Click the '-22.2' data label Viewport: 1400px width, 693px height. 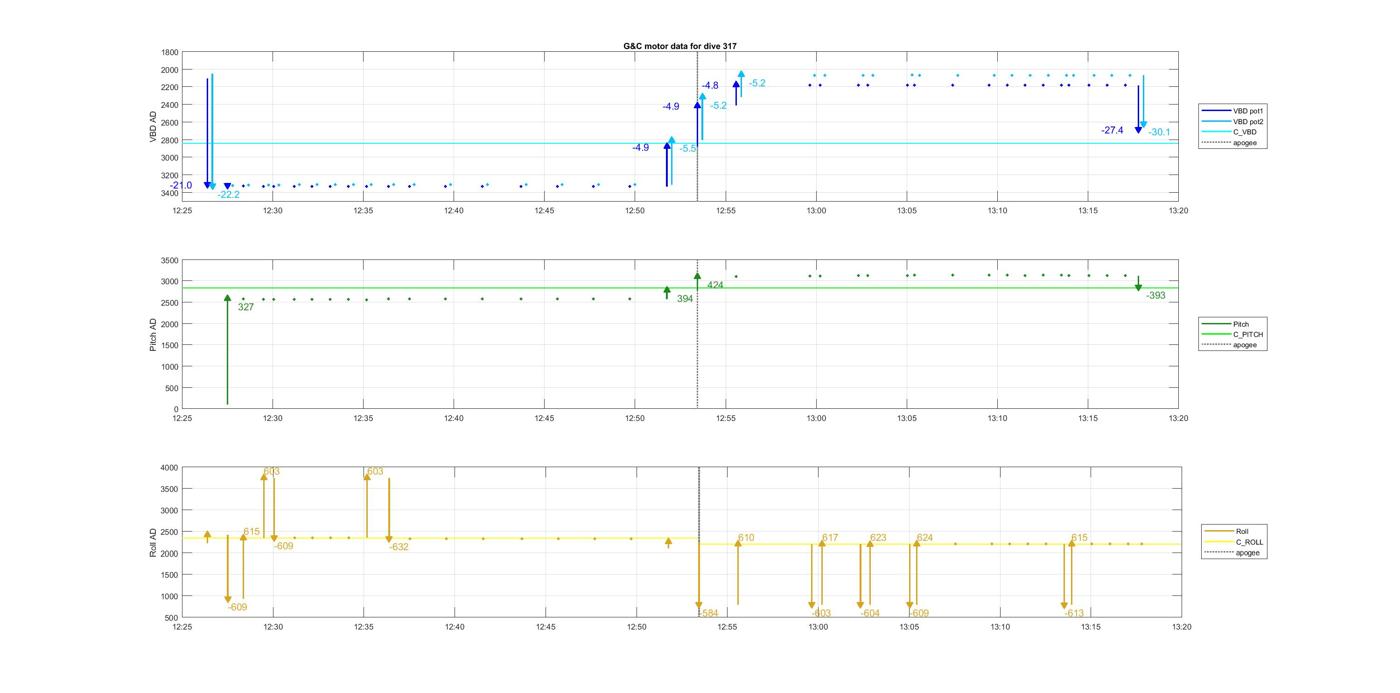tap(228, 195)
